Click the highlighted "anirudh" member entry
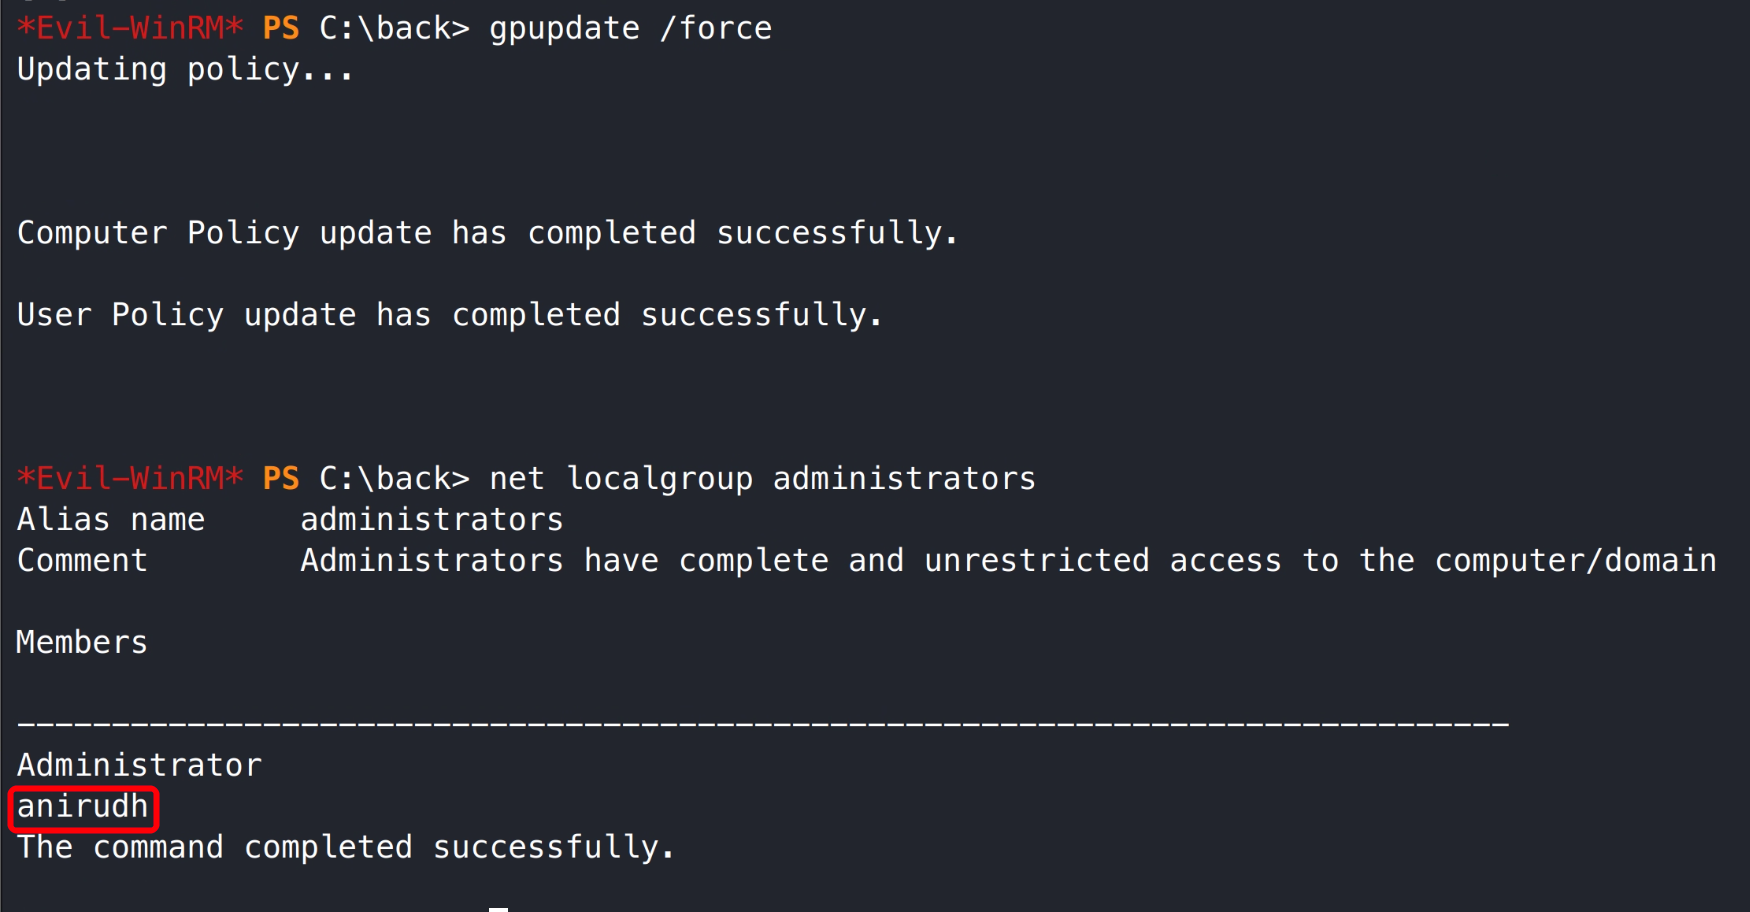 pyautogui.click(x=83, y=807)
